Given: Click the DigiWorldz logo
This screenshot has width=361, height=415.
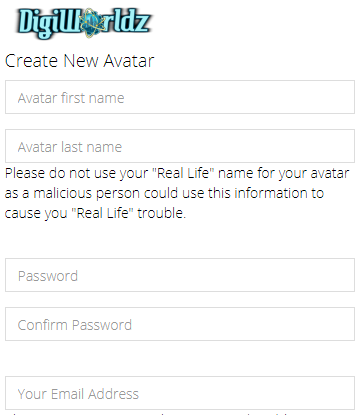Looking at the screenshot, I should click(x=83, y=23).
